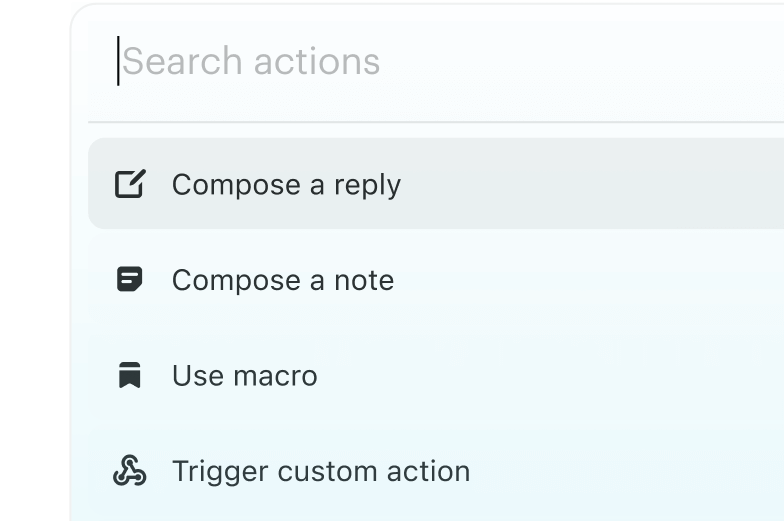Click the note icon beside Compose a note
This screenshot has height=521, width=784.
[x=130, y=280]
